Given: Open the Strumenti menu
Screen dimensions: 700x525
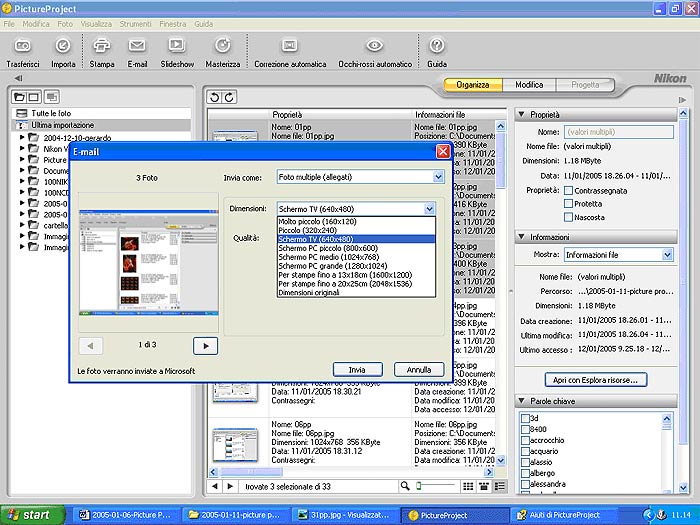Looking at the screenshot, I should pos(135,24).
